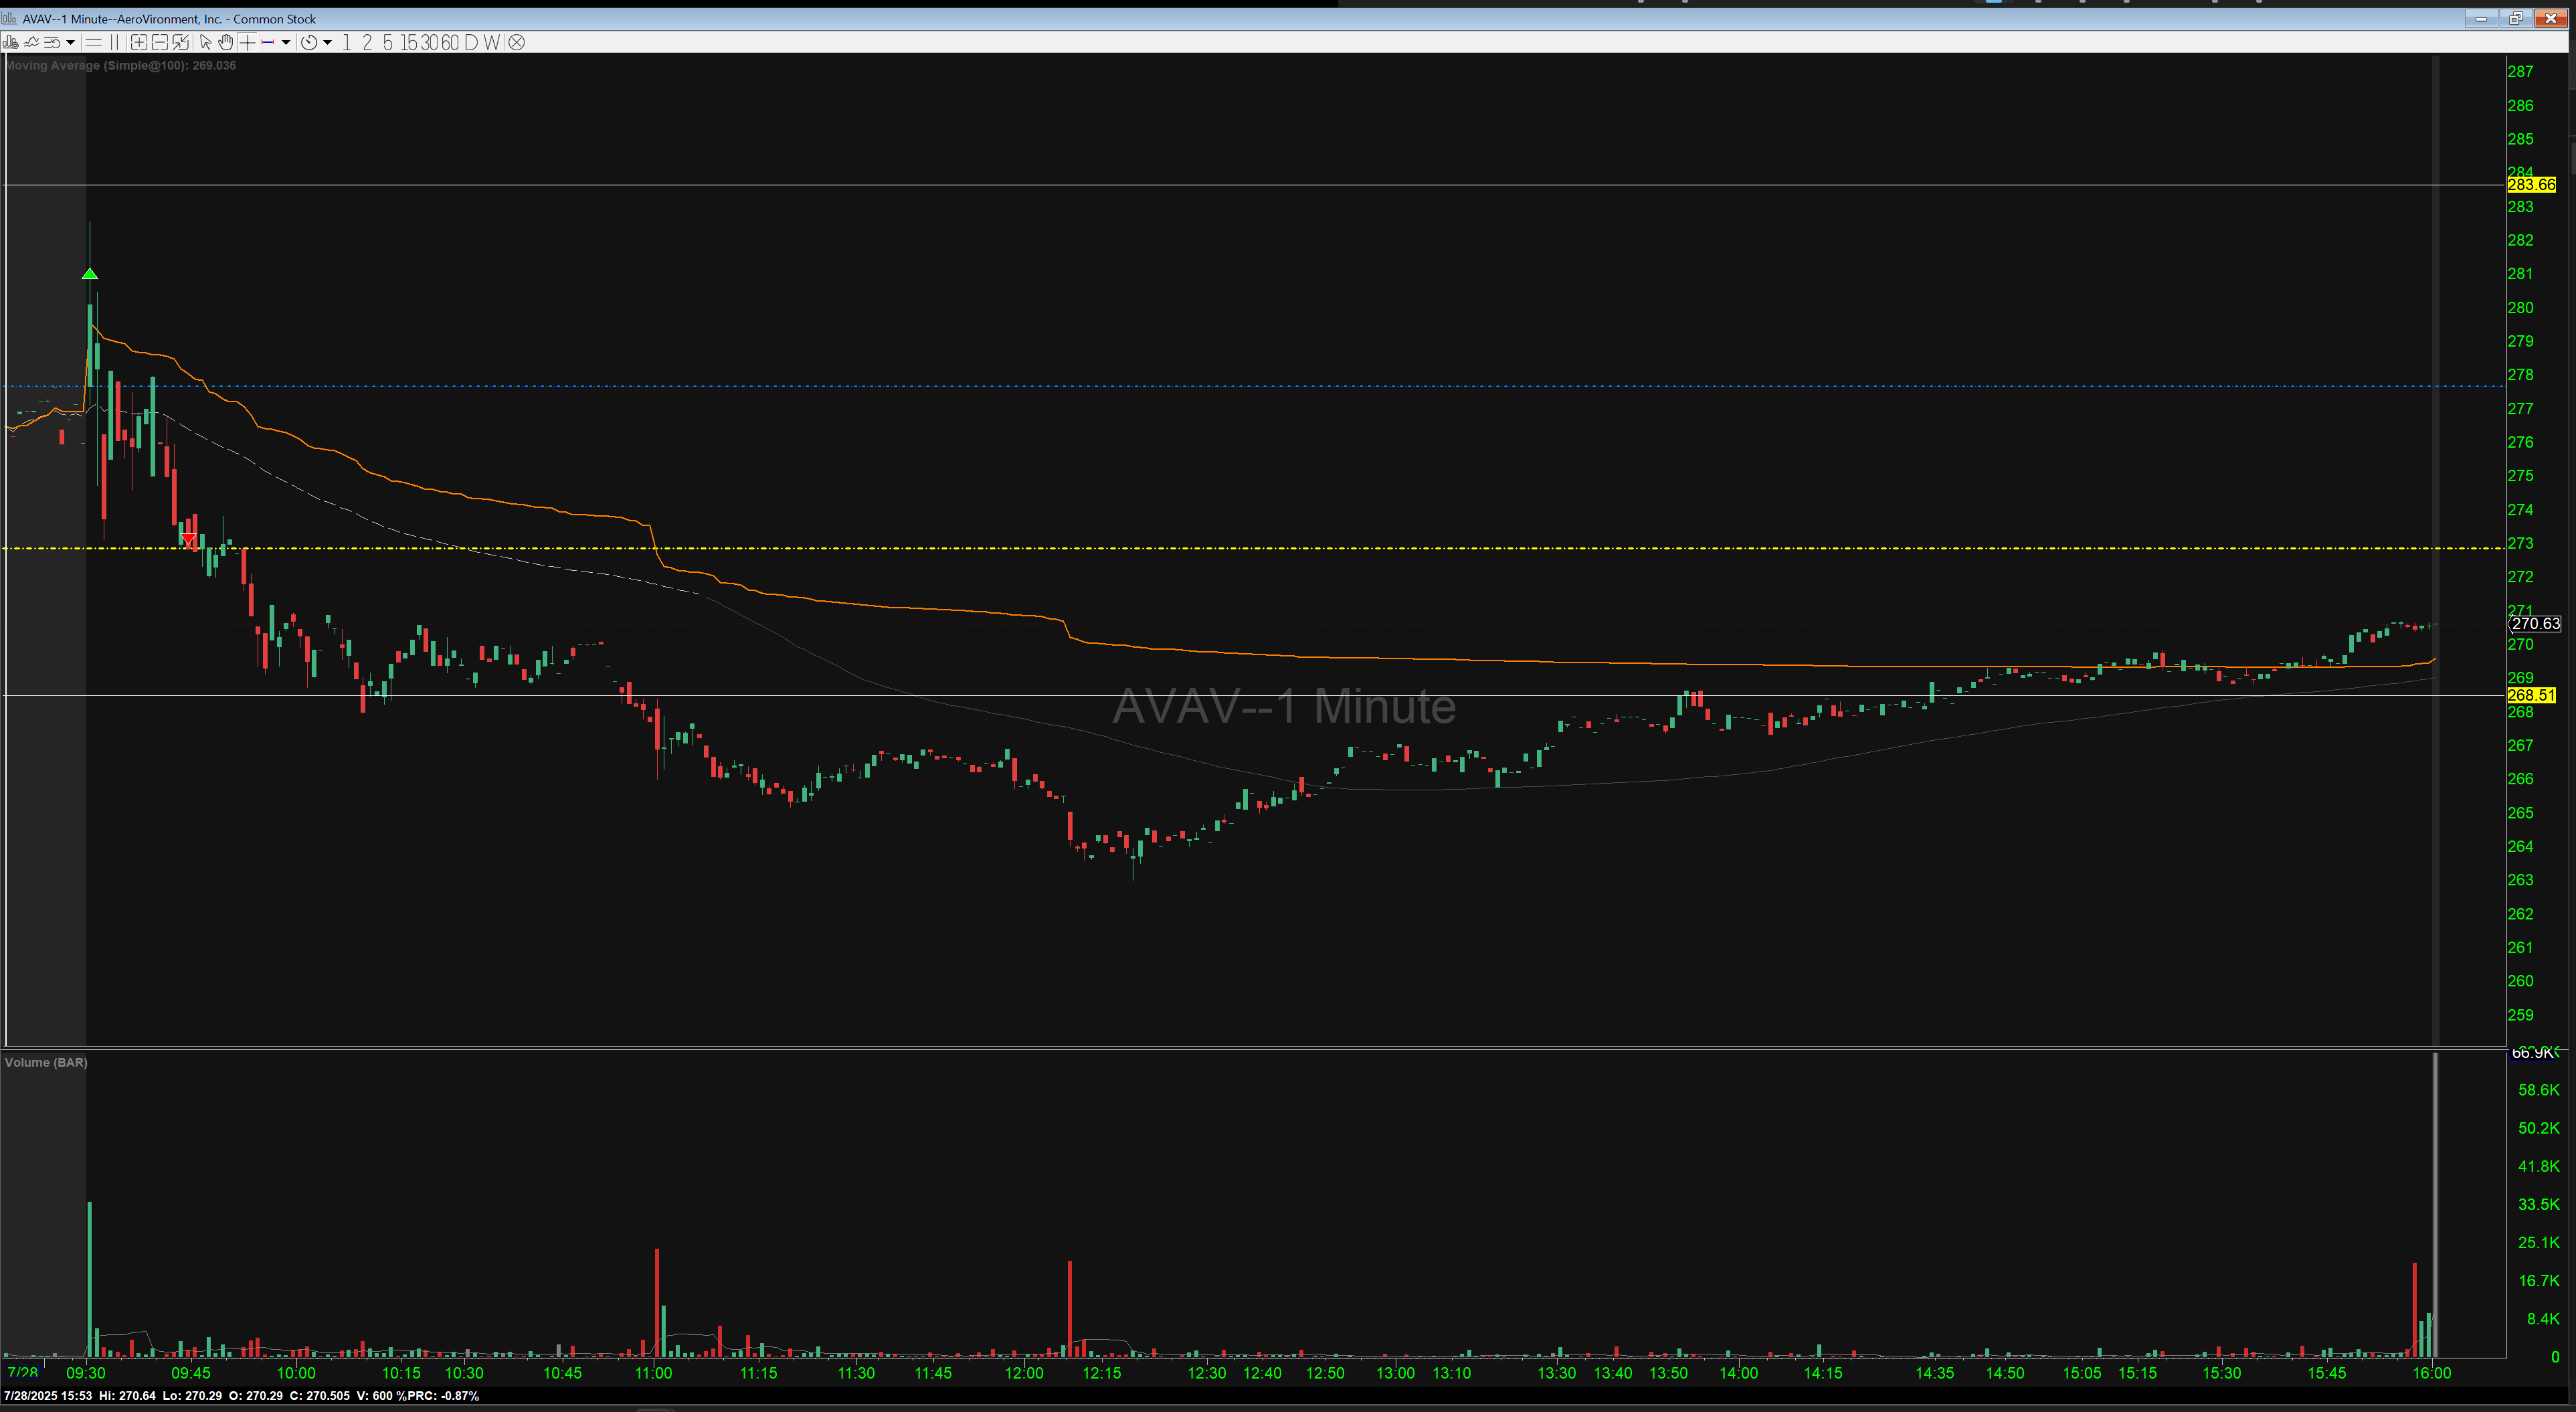Viewport: 2576px width, 1412px height.
Task: Click the indicators line-study icon
Action: [x=31, y=43]
